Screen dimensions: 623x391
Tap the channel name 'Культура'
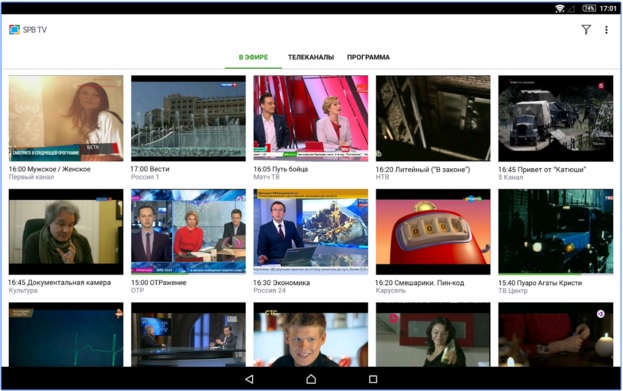(x=23, y=290)
